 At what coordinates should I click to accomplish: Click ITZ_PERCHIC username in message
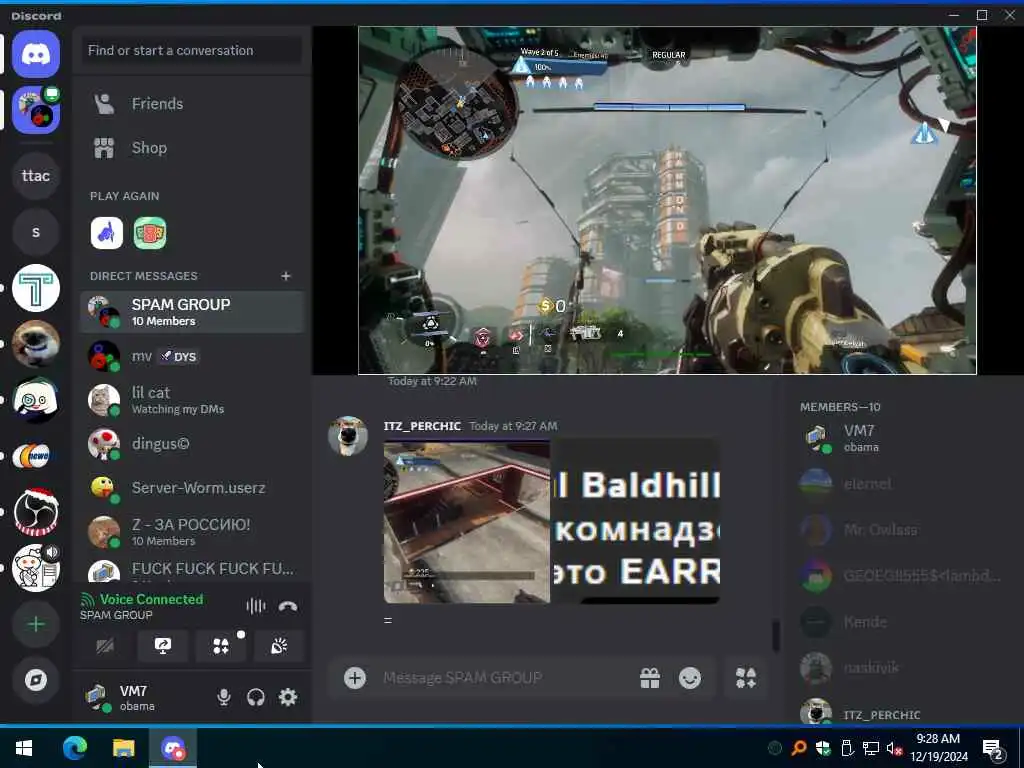[422, 426]
